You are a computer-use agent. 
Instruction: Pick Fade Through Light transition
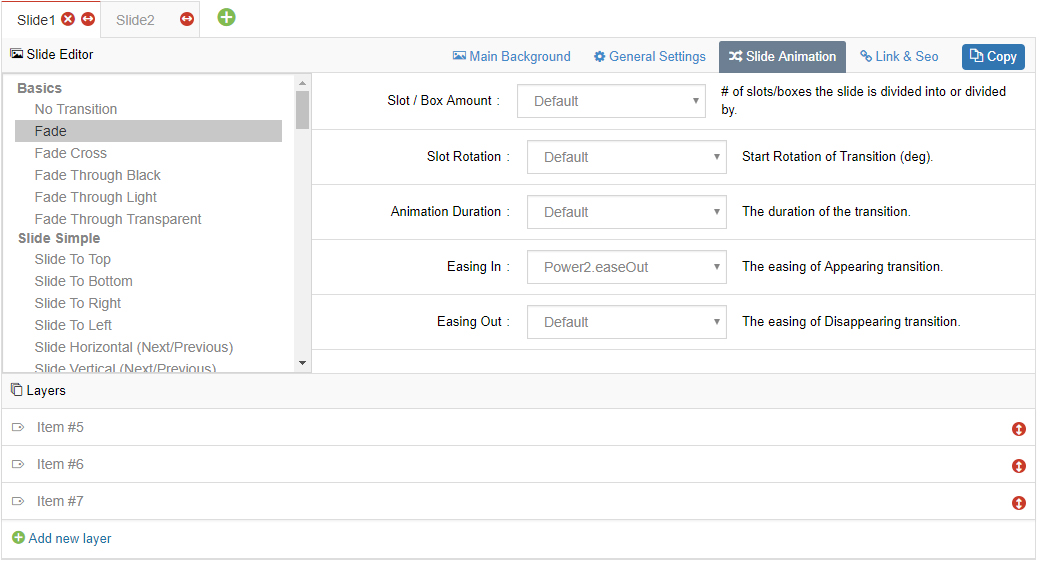point(96,197)
